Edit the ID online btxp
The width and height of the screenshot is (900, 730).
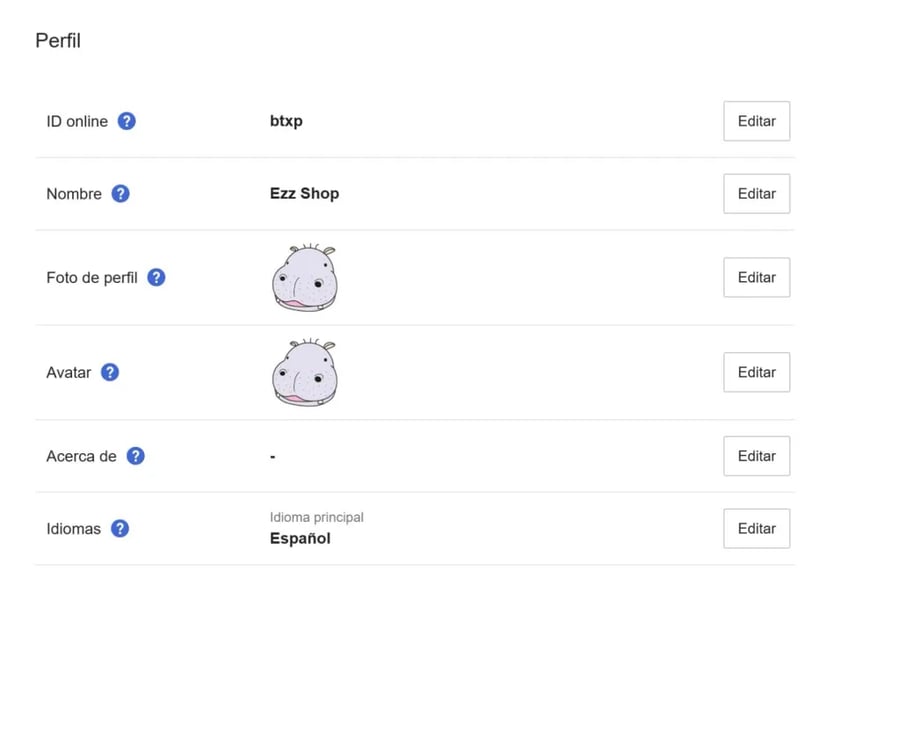[x=757, y=121]
